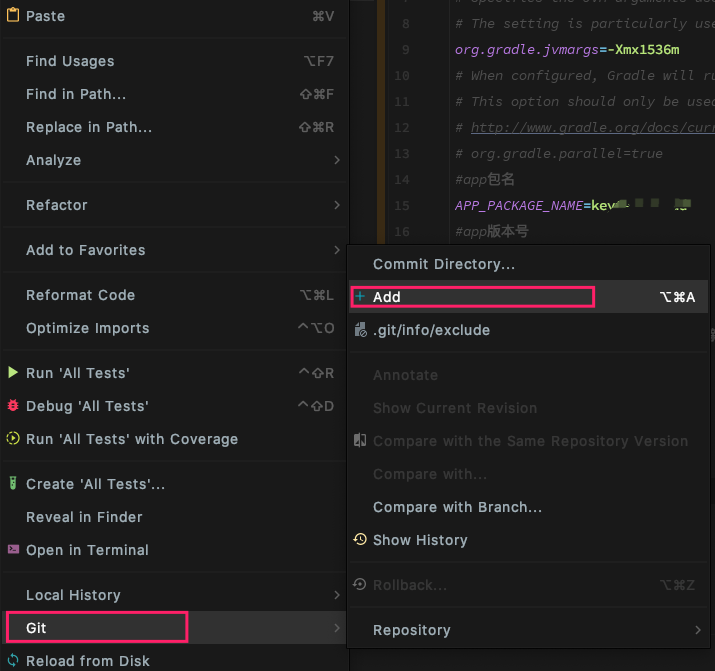Open the gradle.org docs link in editor
Image resolution: width=715 pixels, height=671 pixels.
pyautogui.click(x=592, y=128)
